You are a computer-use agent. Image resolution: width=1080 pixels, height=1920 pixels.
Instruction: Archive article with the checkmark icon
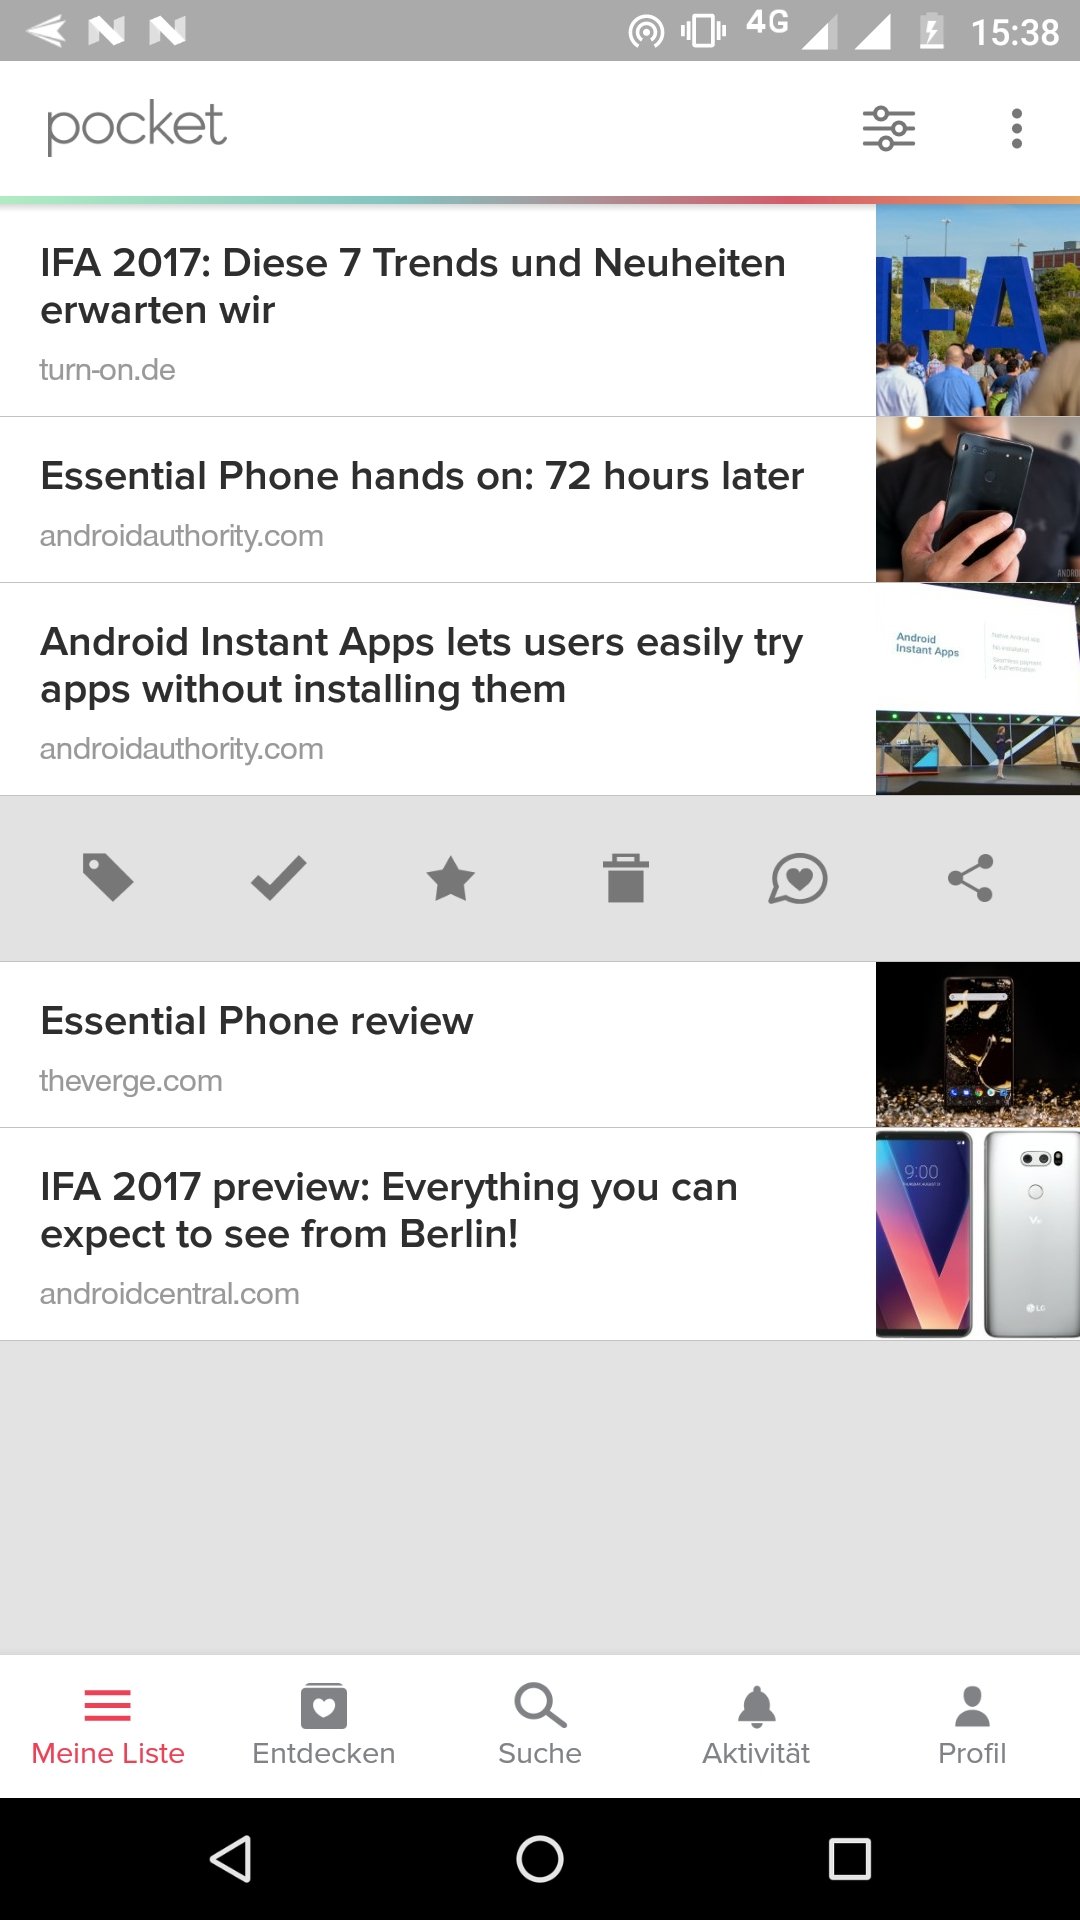[278, 878]
